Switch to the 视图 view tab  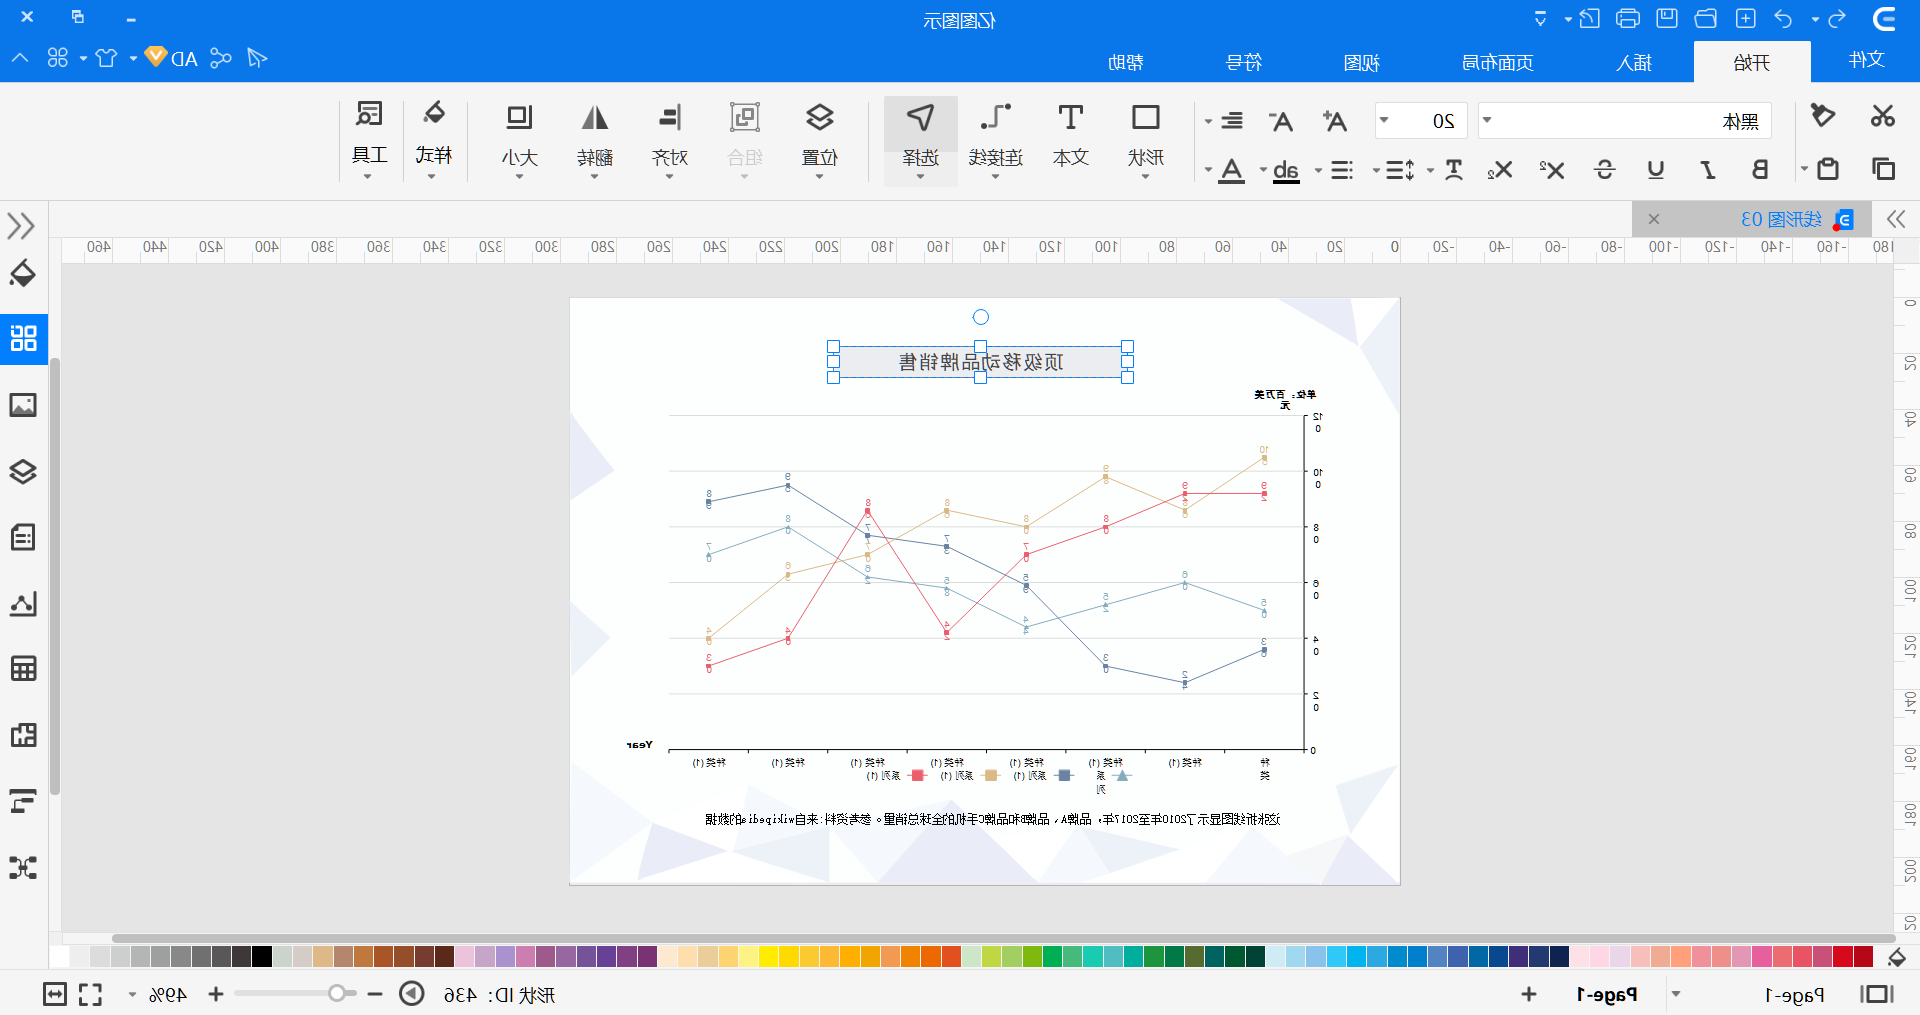(1361, 62)
